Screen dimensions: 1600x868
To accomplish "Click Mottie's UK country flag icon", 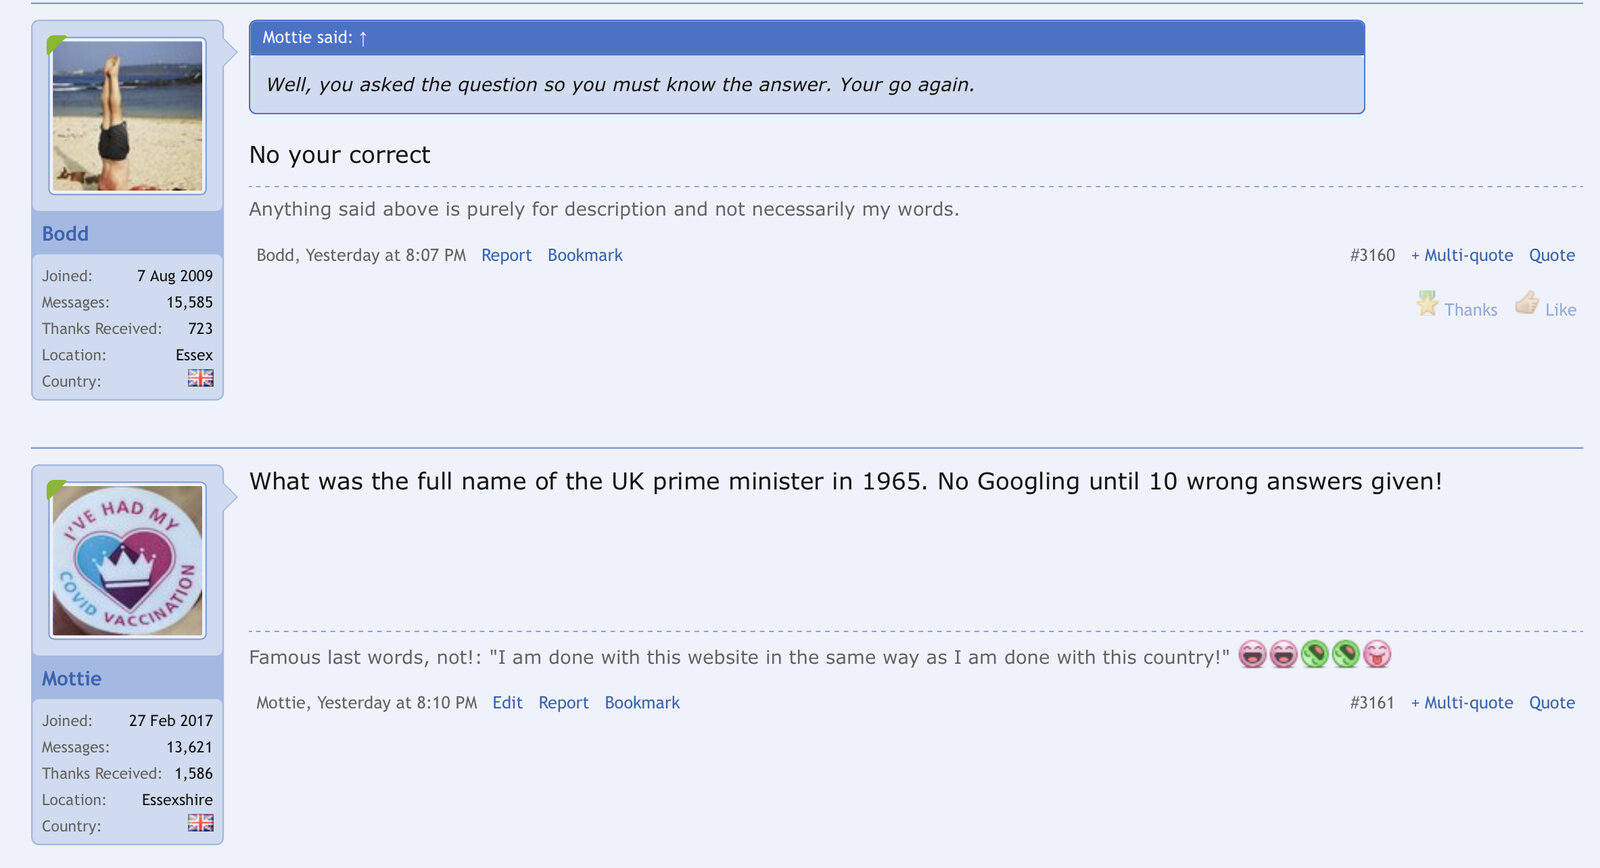I will 200,823.
